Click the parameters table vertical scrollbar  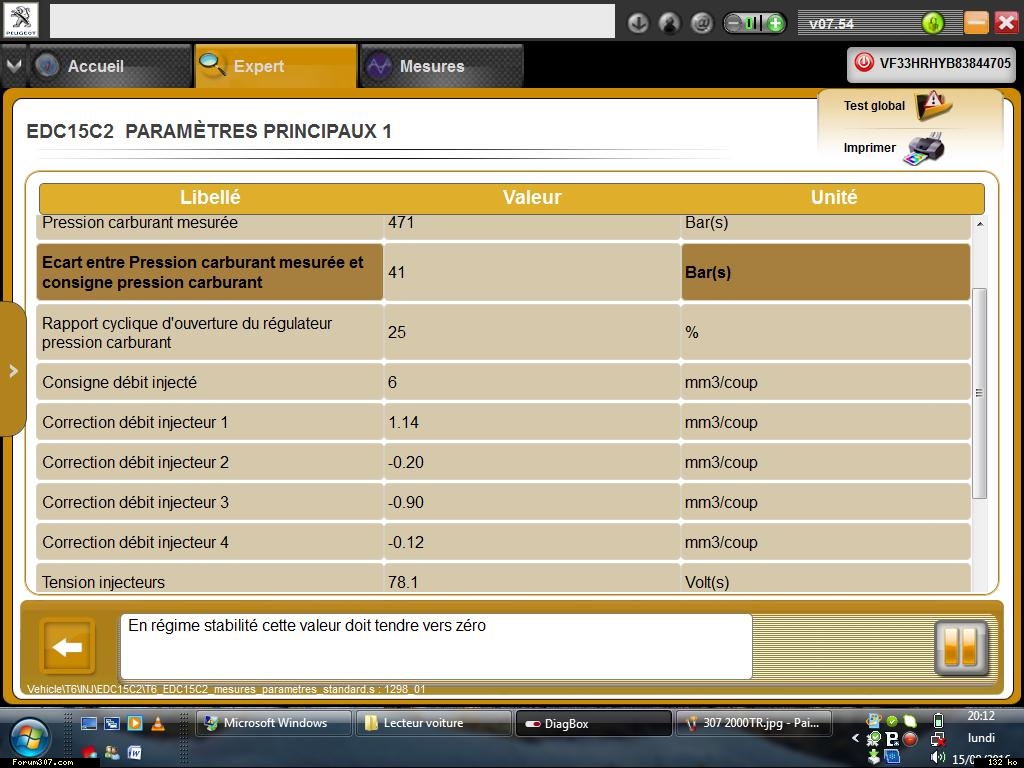(x=979, y=393)
